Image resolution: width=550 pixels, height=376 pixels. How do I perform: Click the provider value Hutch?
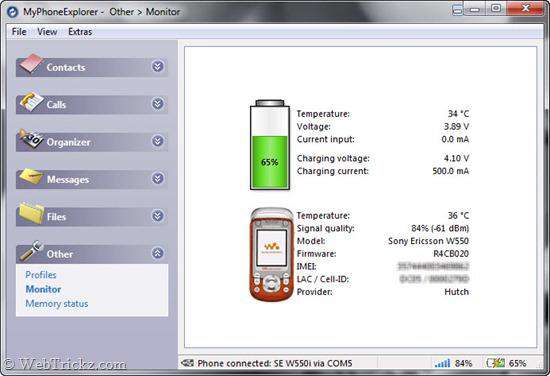(457, 292)
